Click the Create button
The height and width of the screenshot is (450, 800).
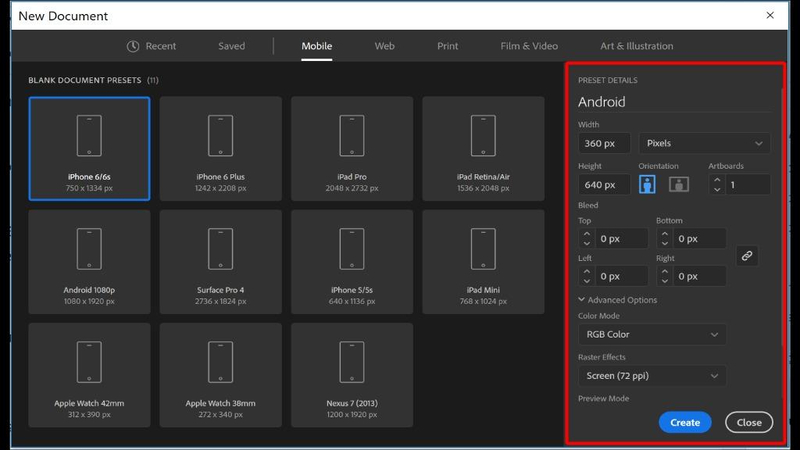[x=685, y=422]
